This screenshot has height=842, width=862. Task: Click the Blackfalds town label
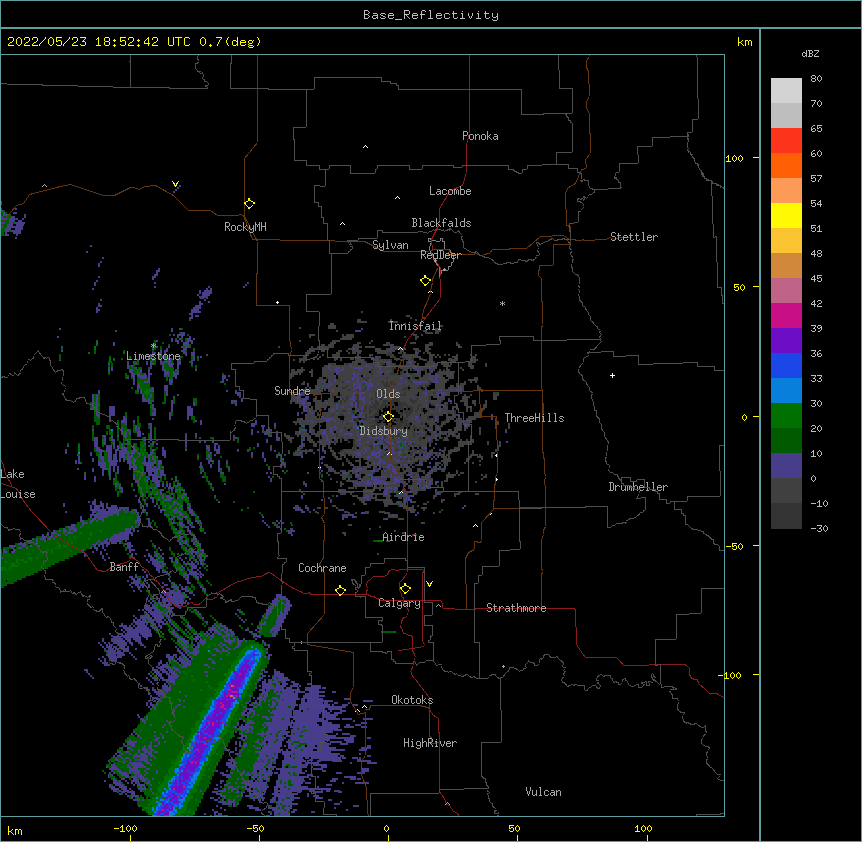441,223
